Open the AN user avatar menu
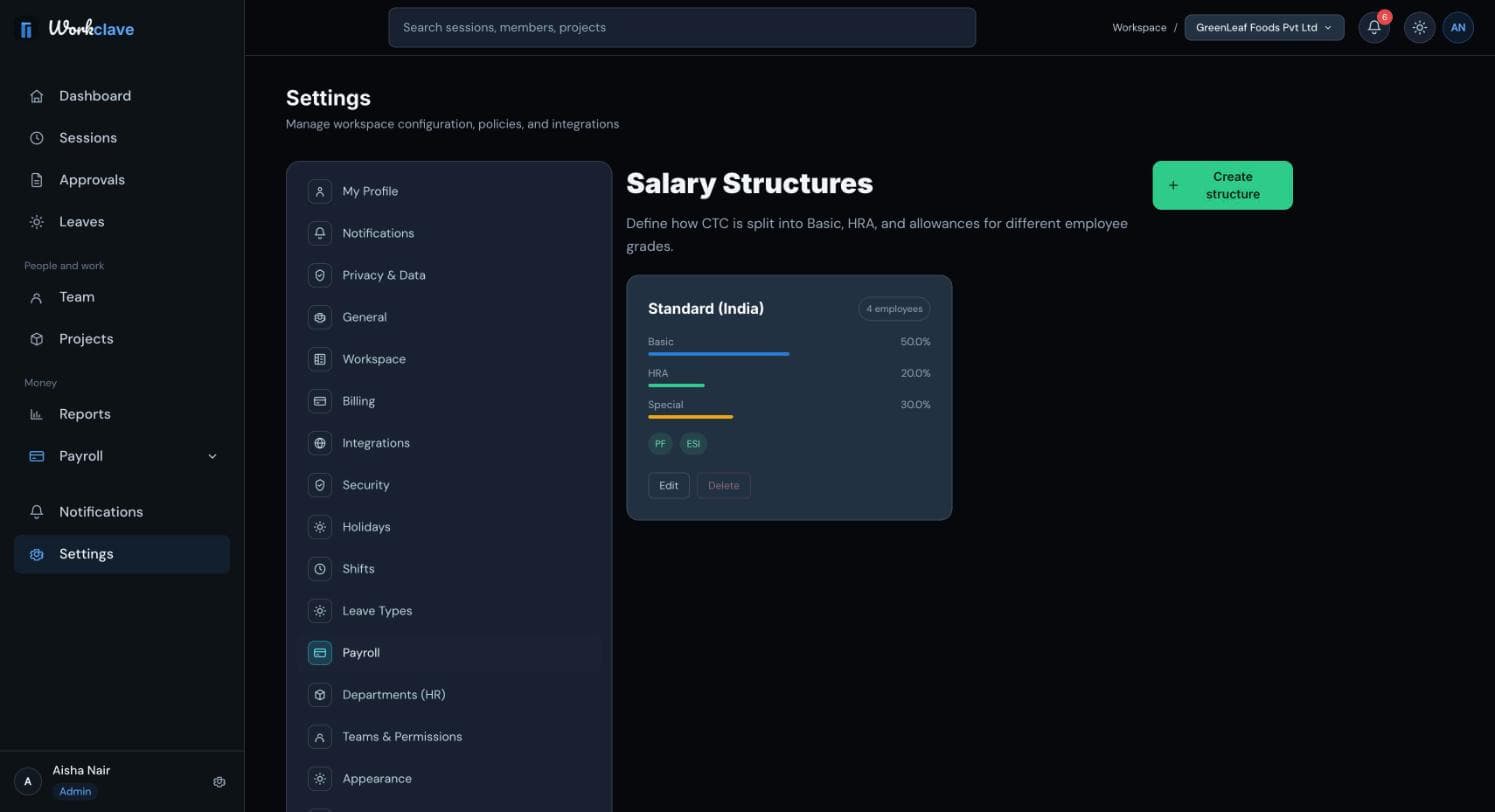The image size is (1495, 812). (1458, 28)
